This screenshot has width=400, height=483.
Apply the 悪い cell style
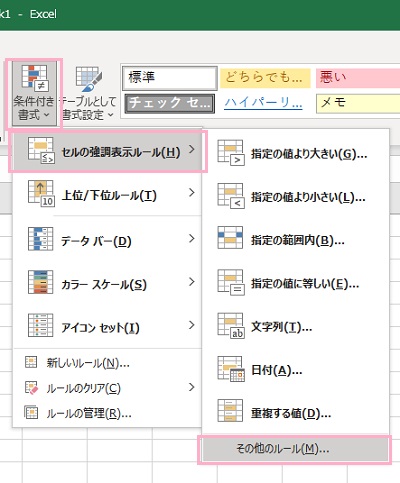[358, 78]
